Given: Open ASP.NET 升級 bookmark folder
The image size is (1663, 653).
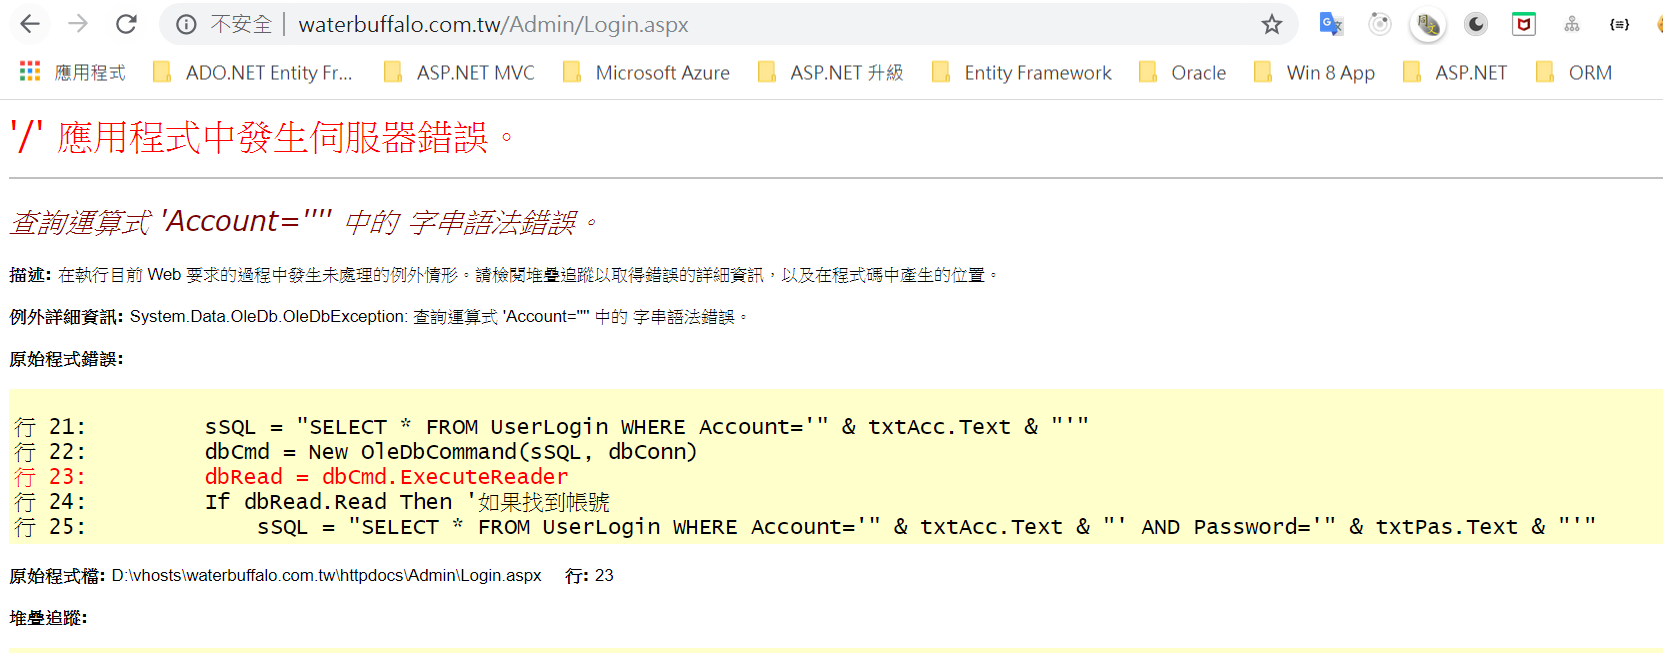Looking at the screenshot, I should [x=830, y=72].
